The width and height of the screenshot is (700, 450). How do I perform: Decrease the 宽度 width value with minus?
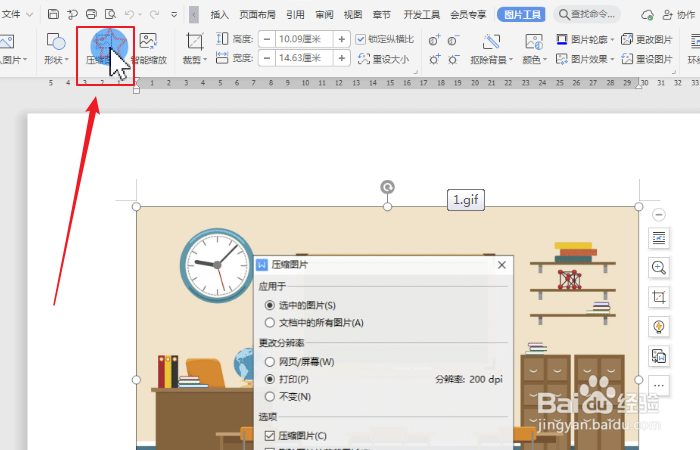click(267, 58)
